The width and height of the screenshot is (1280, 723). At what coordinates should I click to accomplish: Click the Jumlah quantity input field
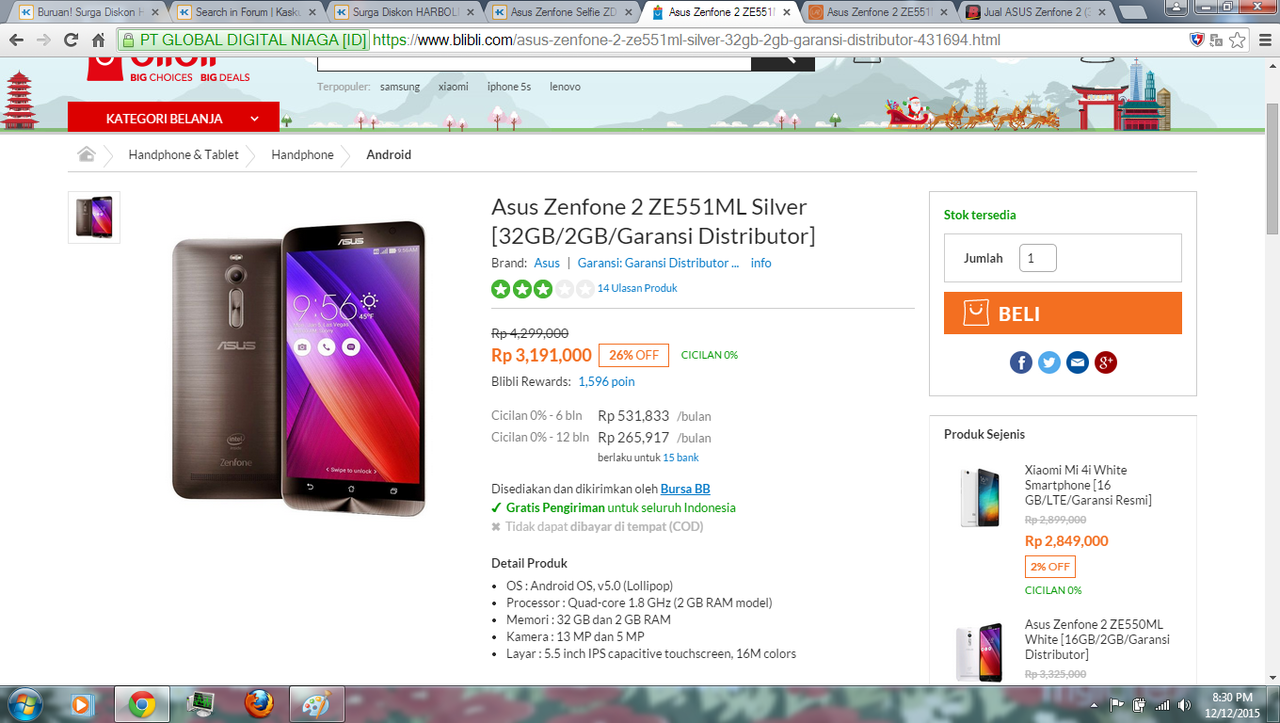1038,258
